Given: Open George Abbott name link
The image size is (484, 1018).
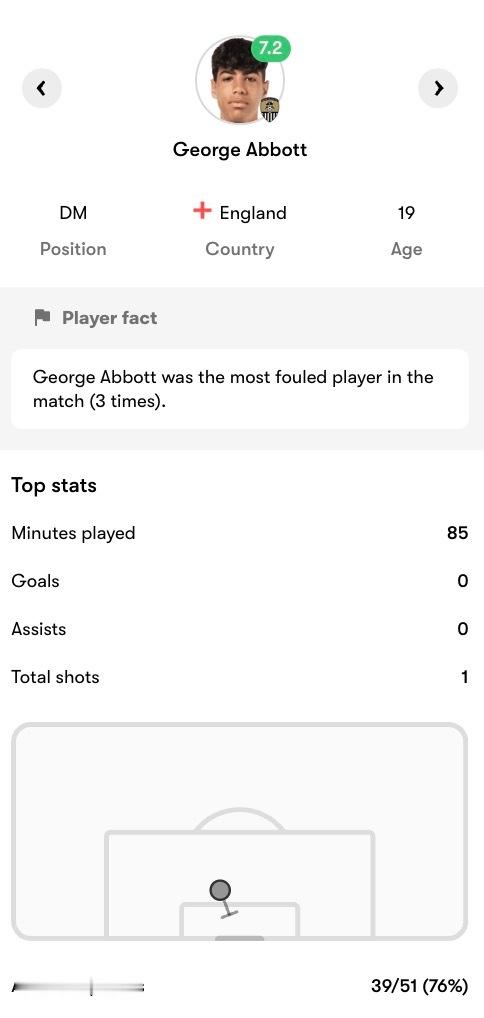Looking at the screenshot, I should 240,149.
